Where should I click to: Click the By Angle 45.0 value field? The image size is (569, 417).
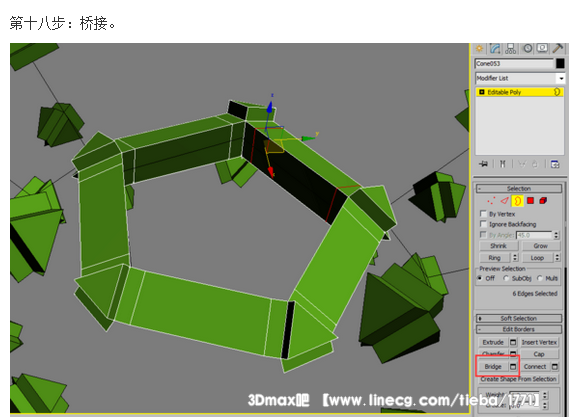coord(534,235)
